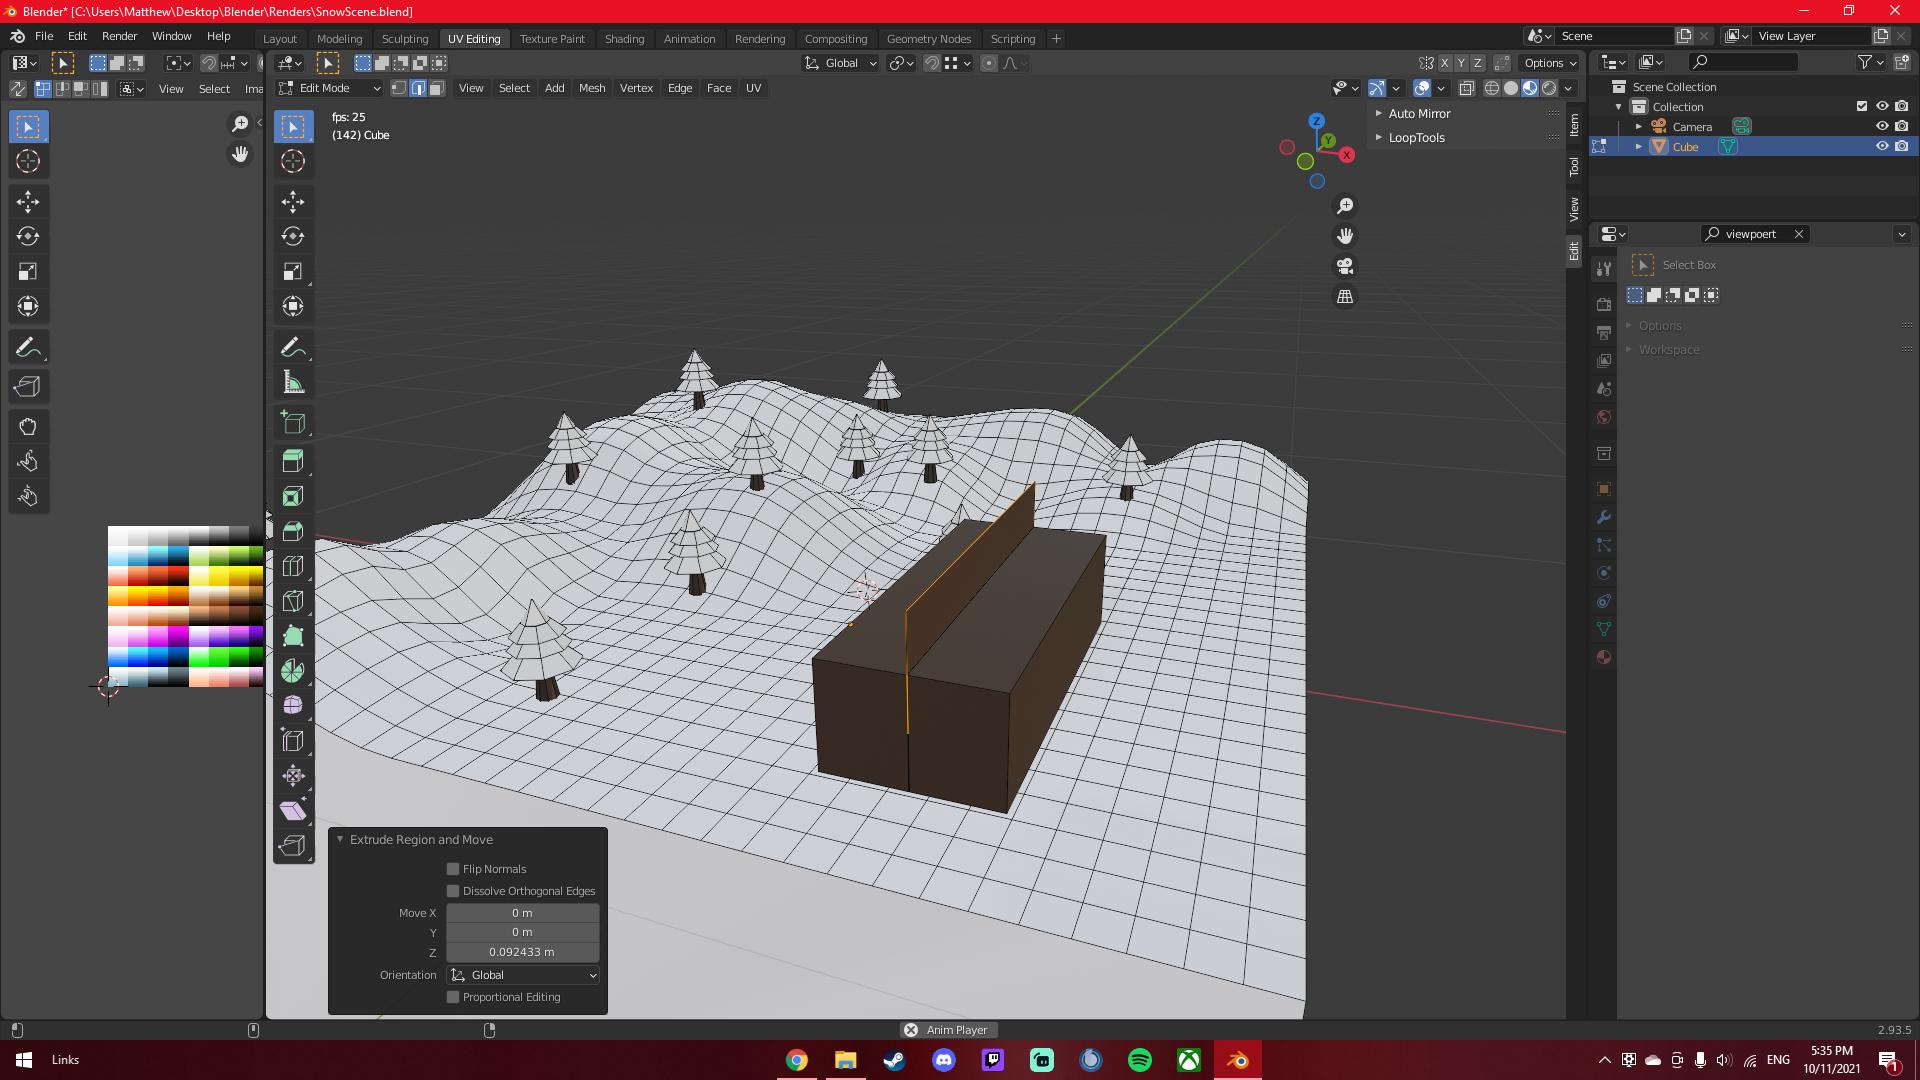Screen dimensions: 1920x1080
Task: Open Edit Mode dropdown
Action: point(330,88)
